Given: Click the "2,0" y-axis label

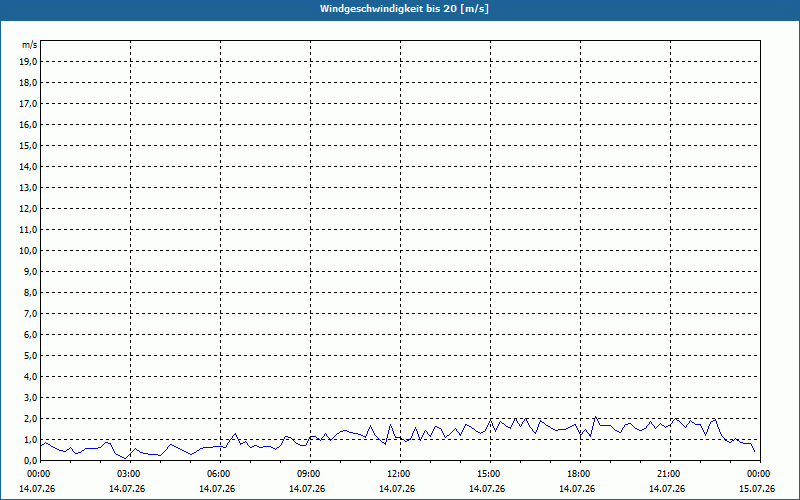Looking at the screenshot, I should (x=30, y=418).
